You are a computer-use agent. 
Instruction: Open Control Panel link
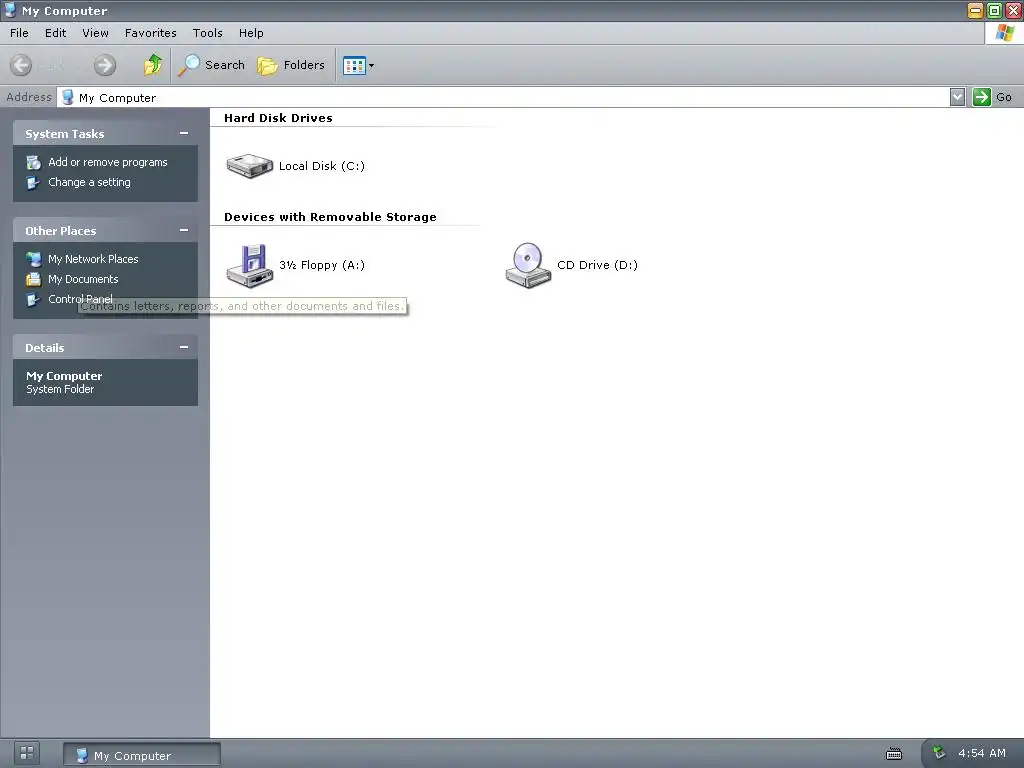[80, 299]
